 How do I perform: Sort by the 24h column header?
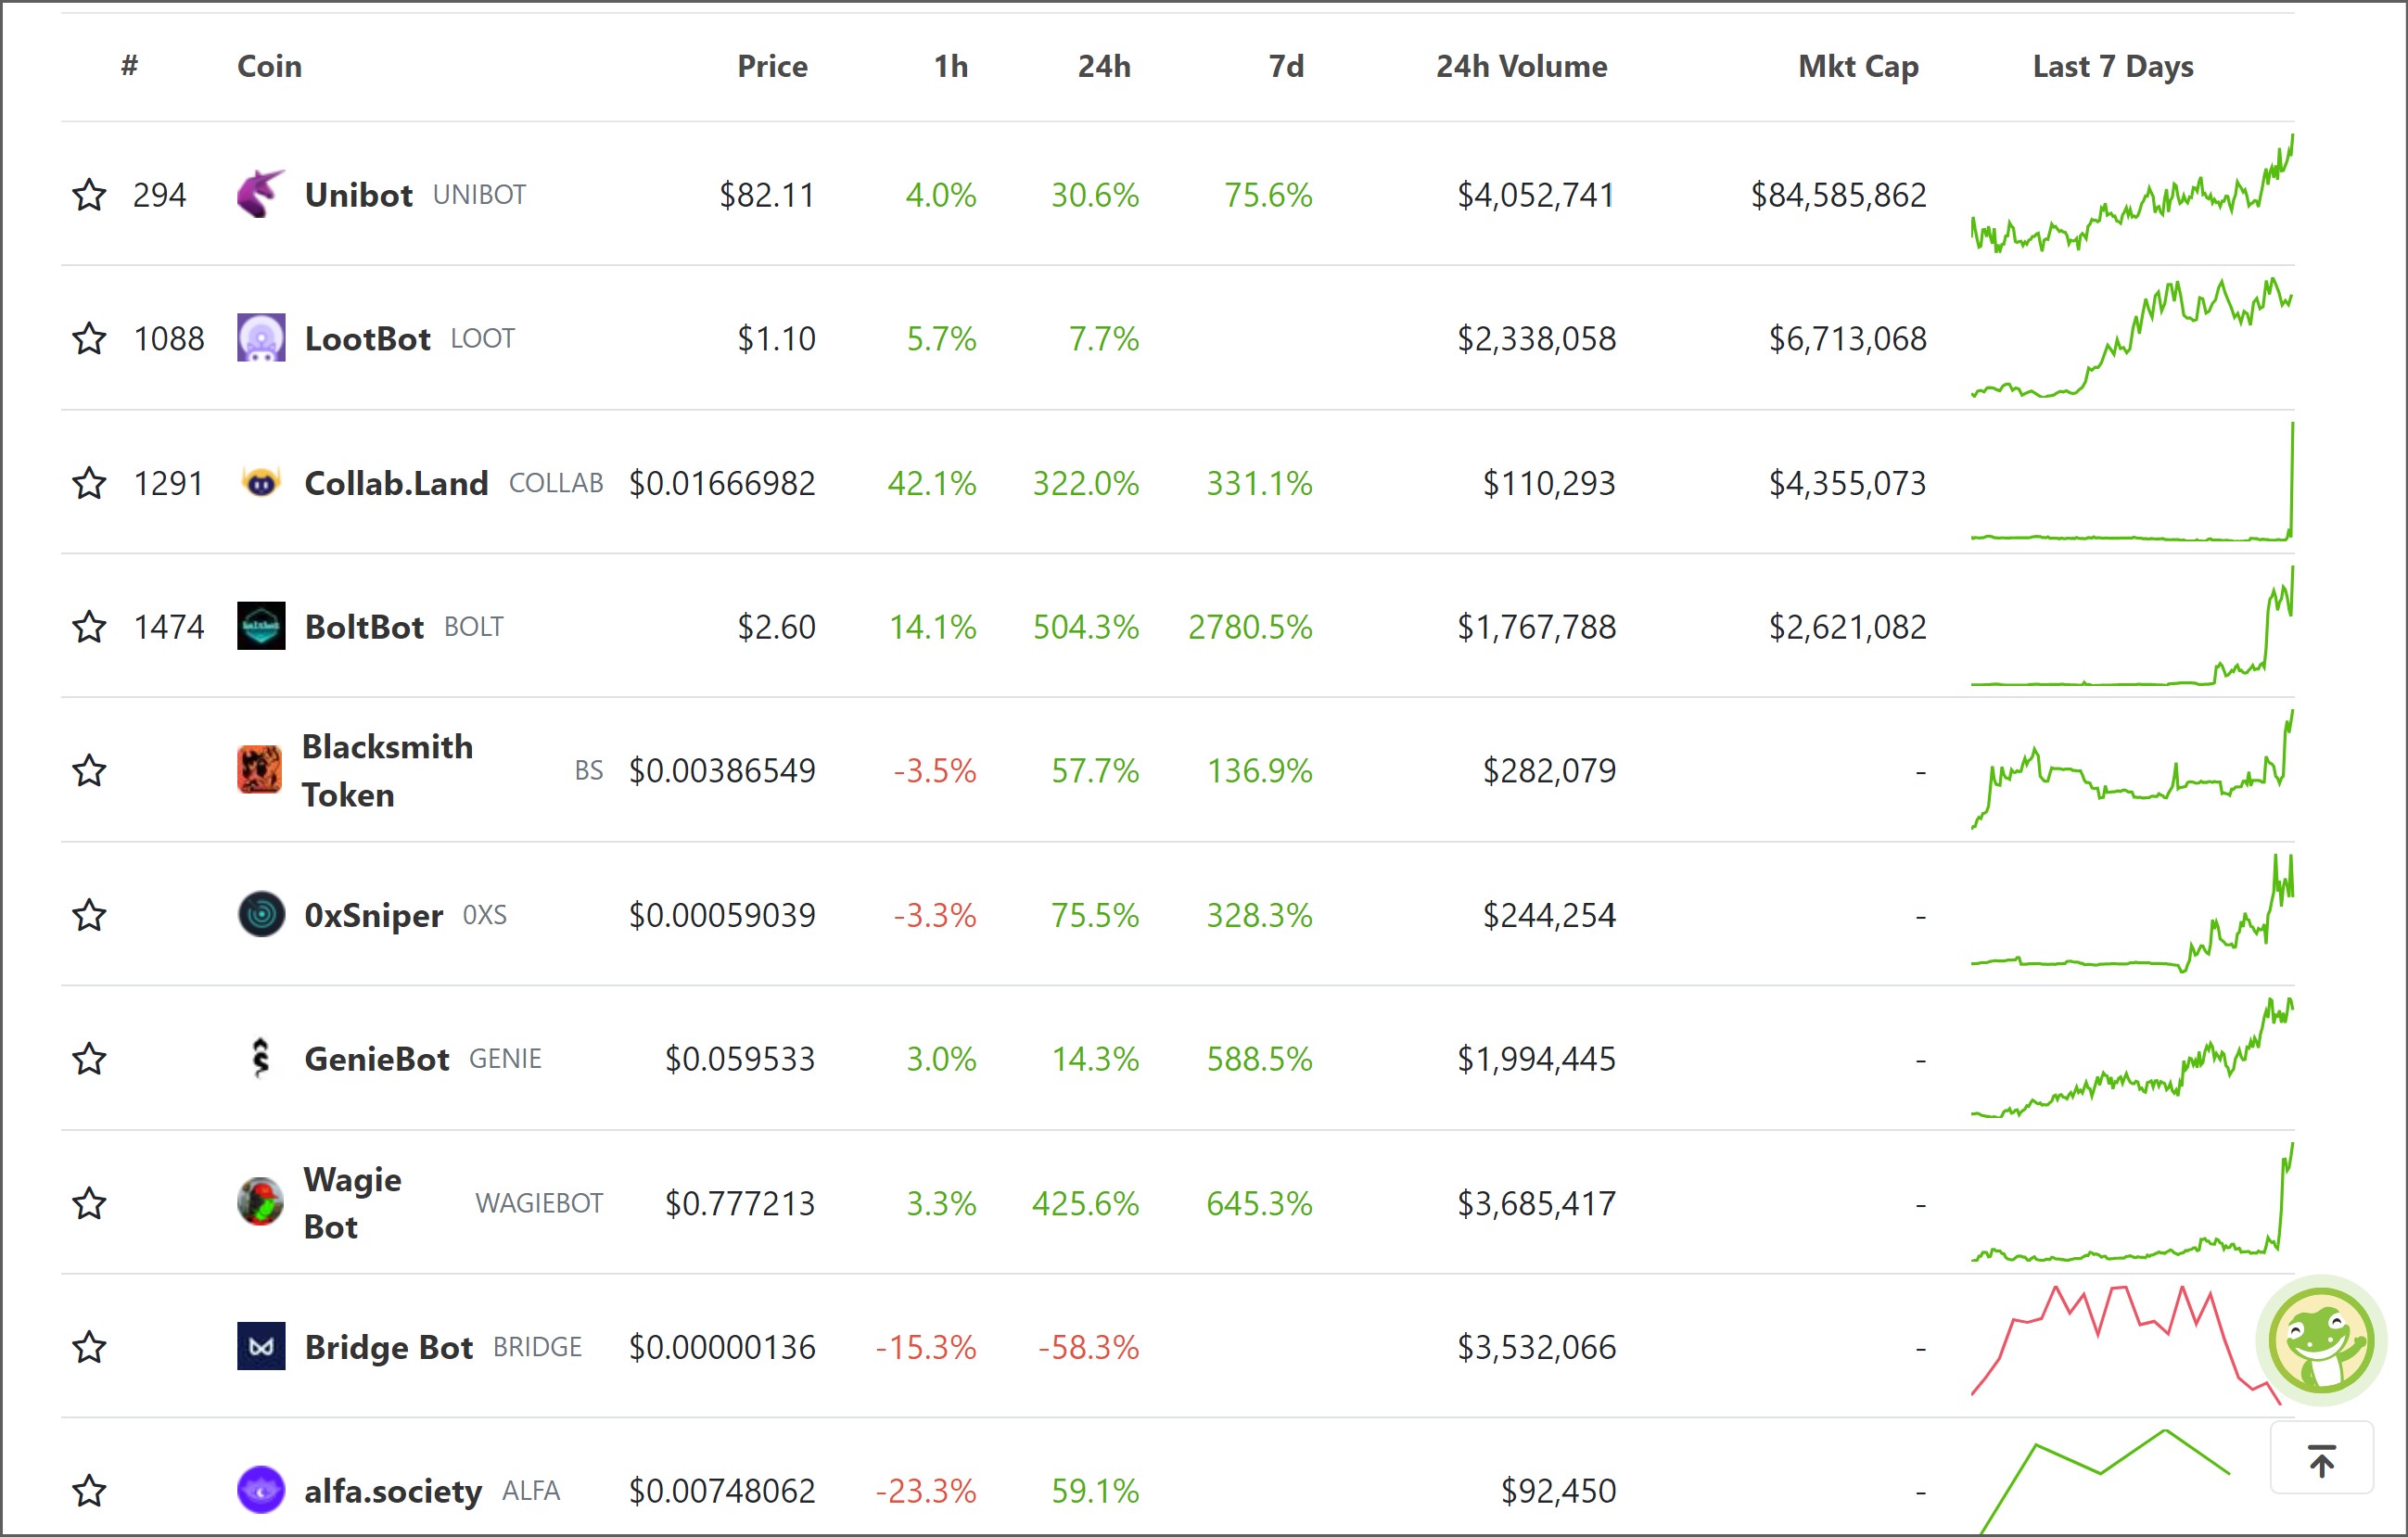click(1104, 66)
